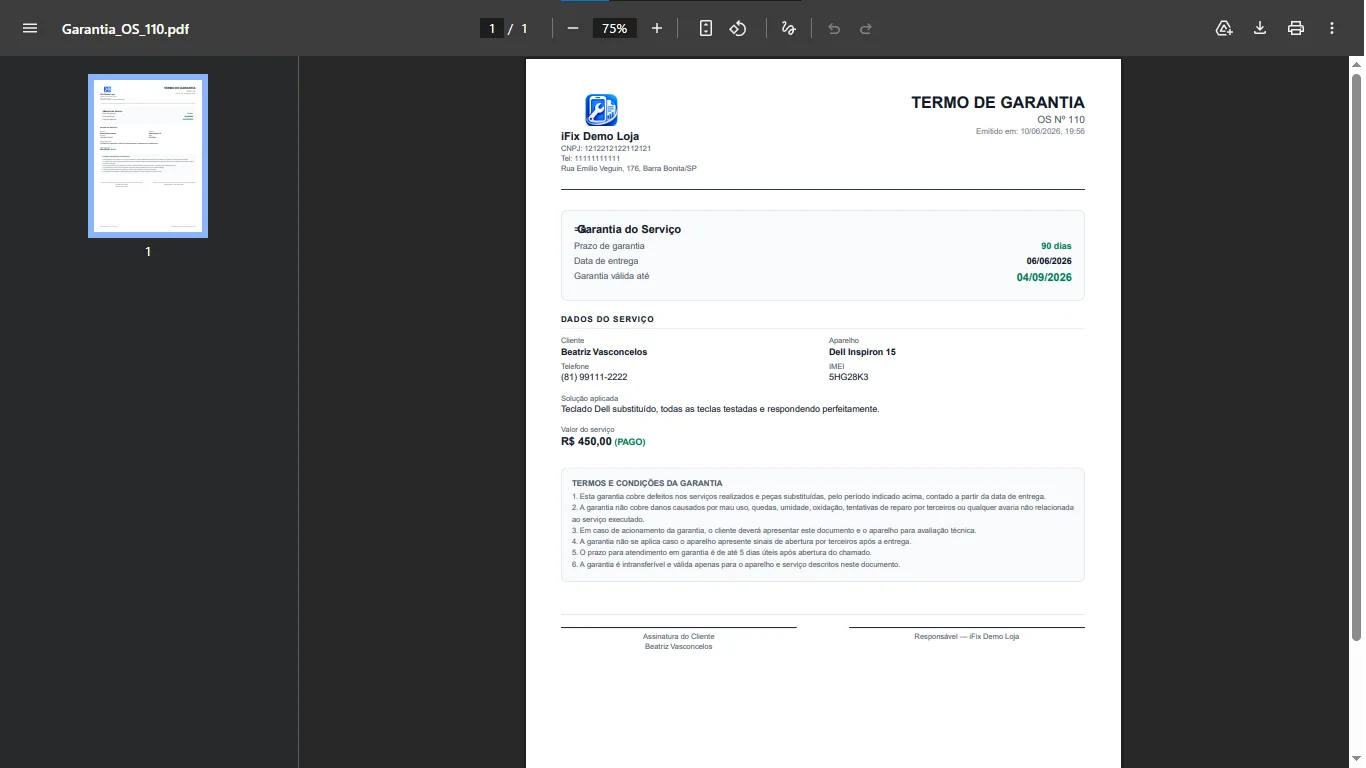Zoom in with the plus icon
The image size is (1366, 768).
pos(657,28)
